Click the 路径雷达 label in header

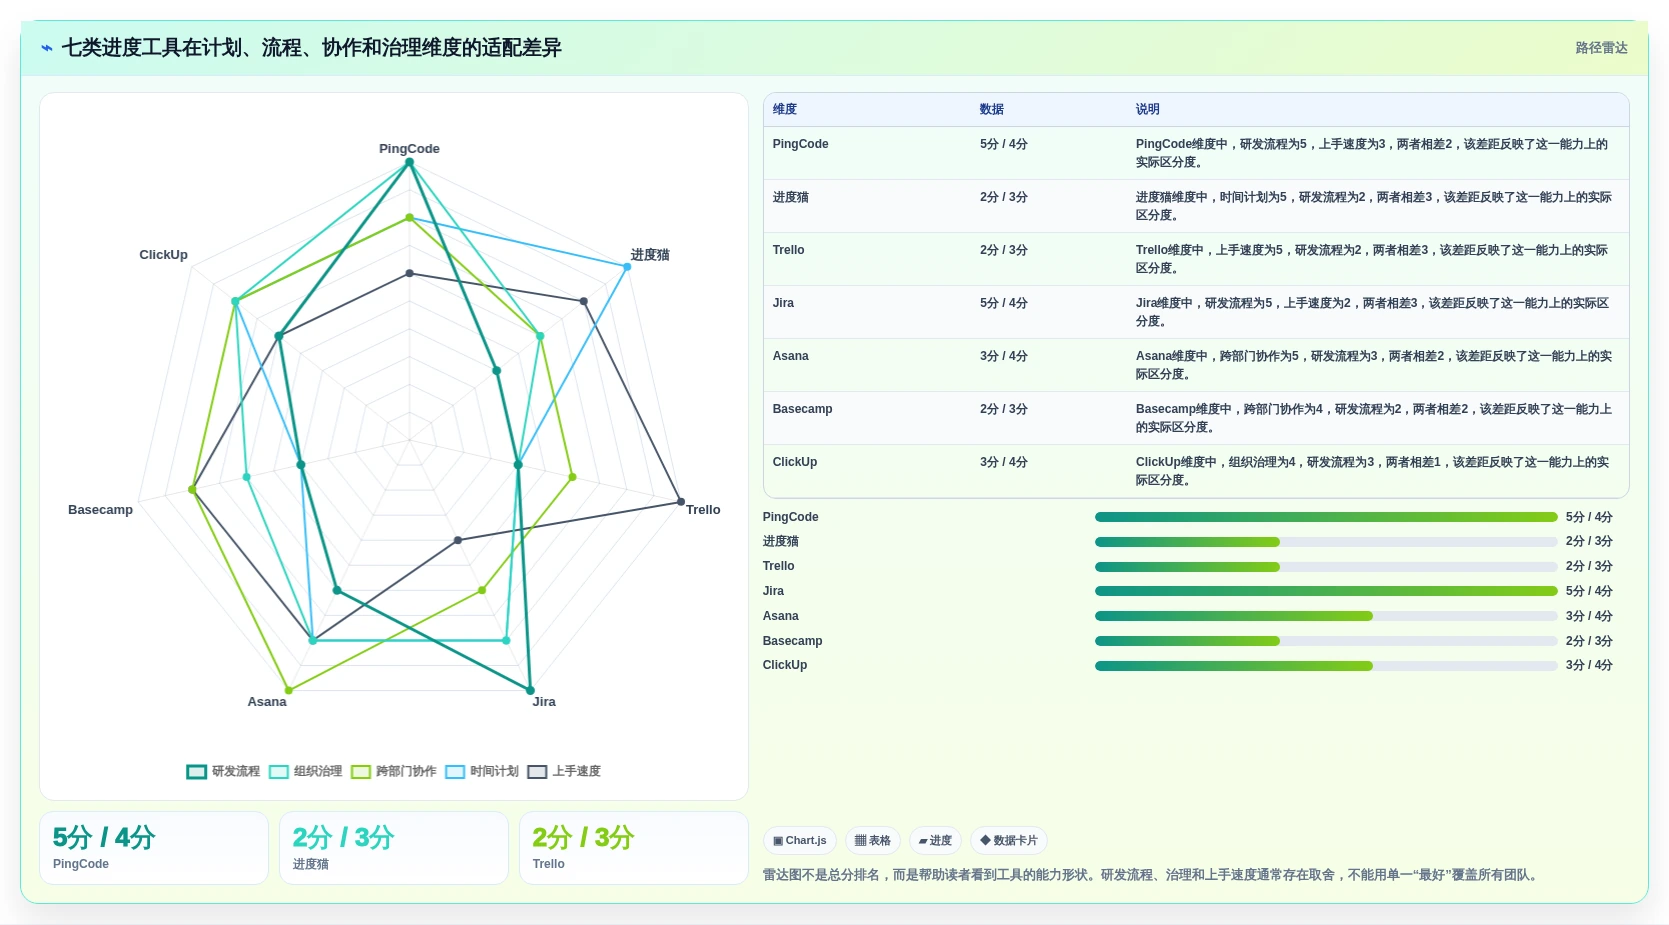1601,48
